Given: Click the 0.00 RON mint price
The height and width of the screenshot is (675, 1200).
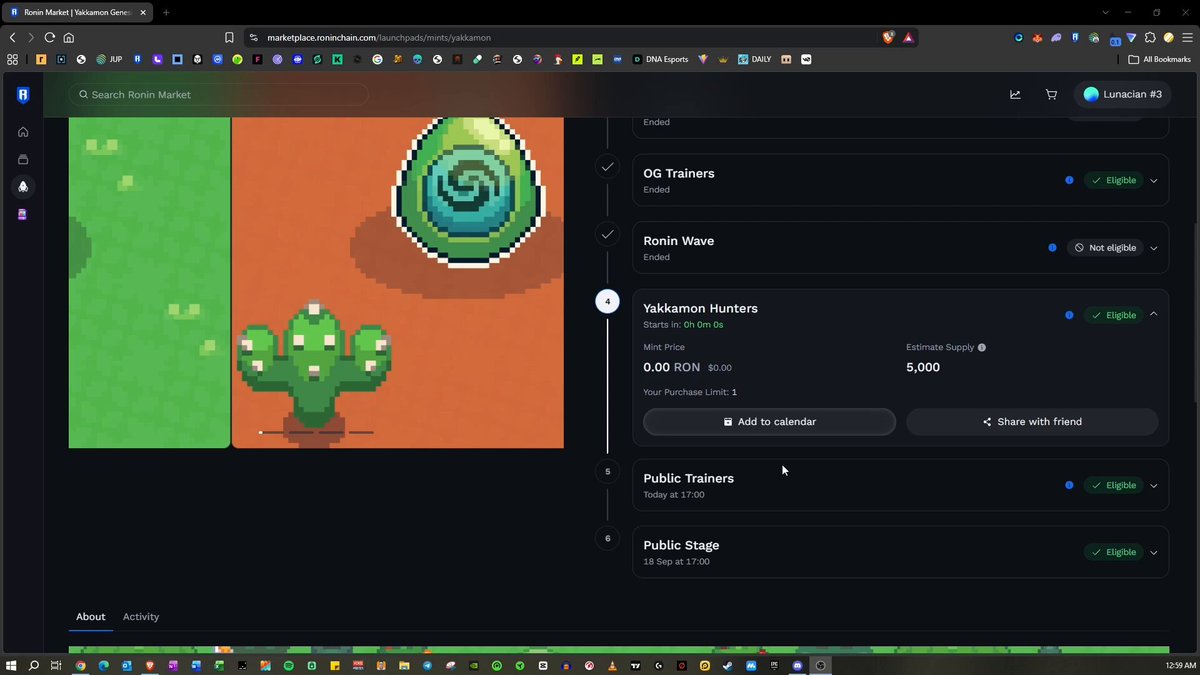Looking at the screenshot, I should [672, 367].
